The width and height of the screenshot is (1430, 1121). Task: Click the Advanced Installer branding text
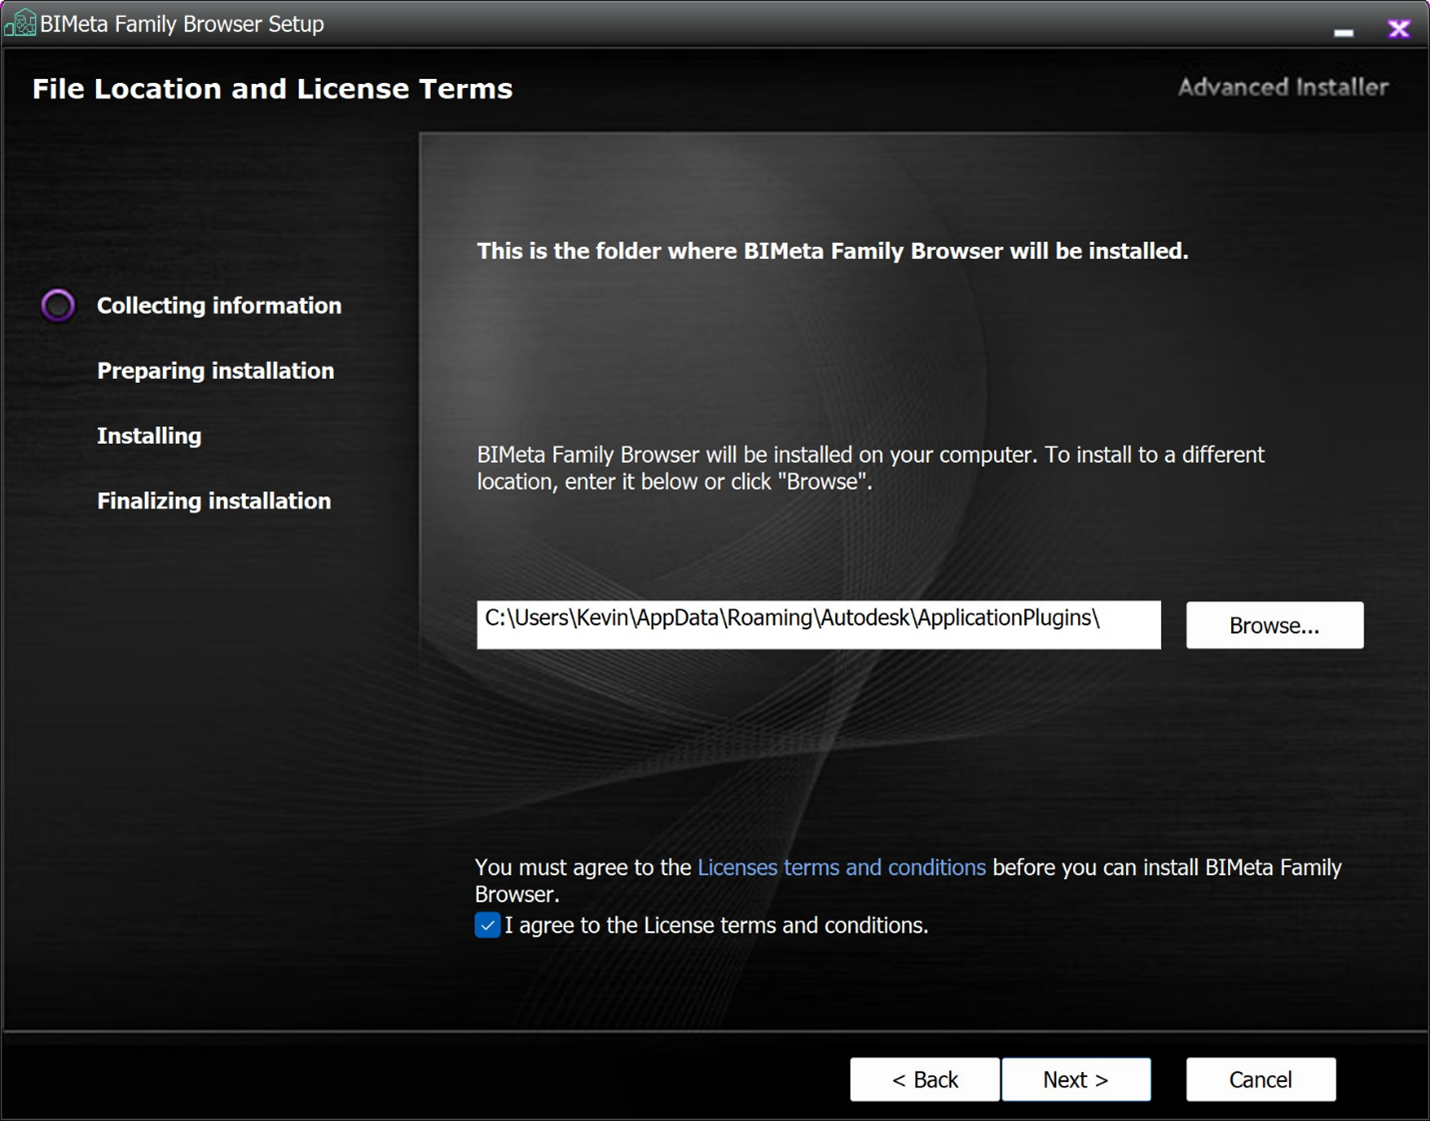tap(1283, 87)
